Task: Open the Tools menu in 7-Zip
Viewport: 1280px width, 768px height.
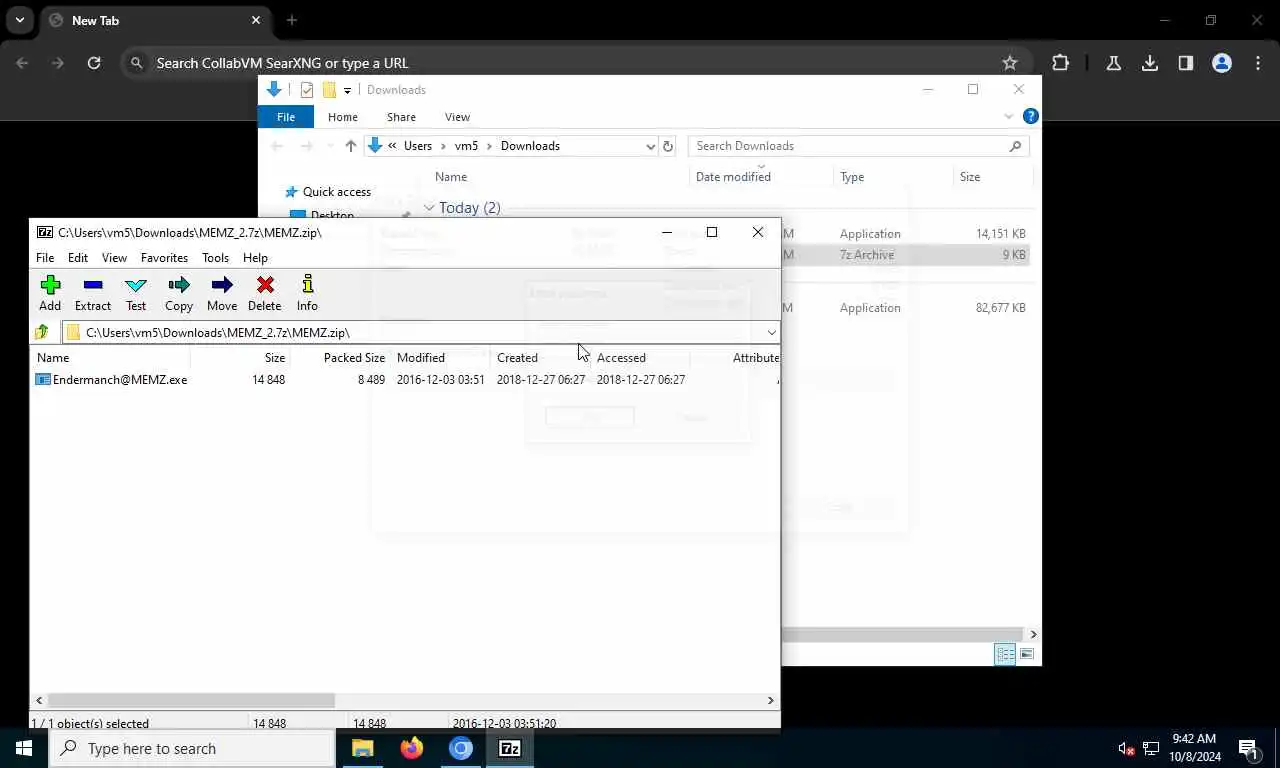Action: pos(215,258)
